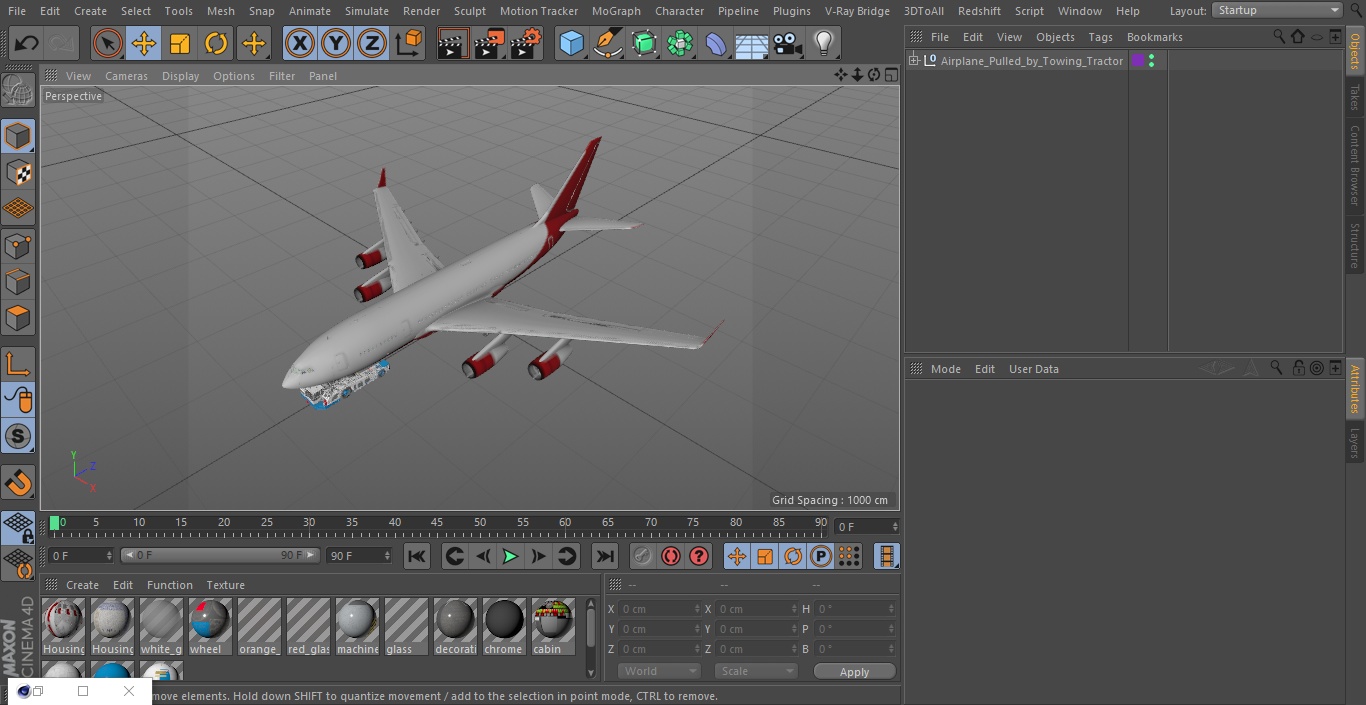
Task: Switch to Edges mode
Action: point(18,282)
